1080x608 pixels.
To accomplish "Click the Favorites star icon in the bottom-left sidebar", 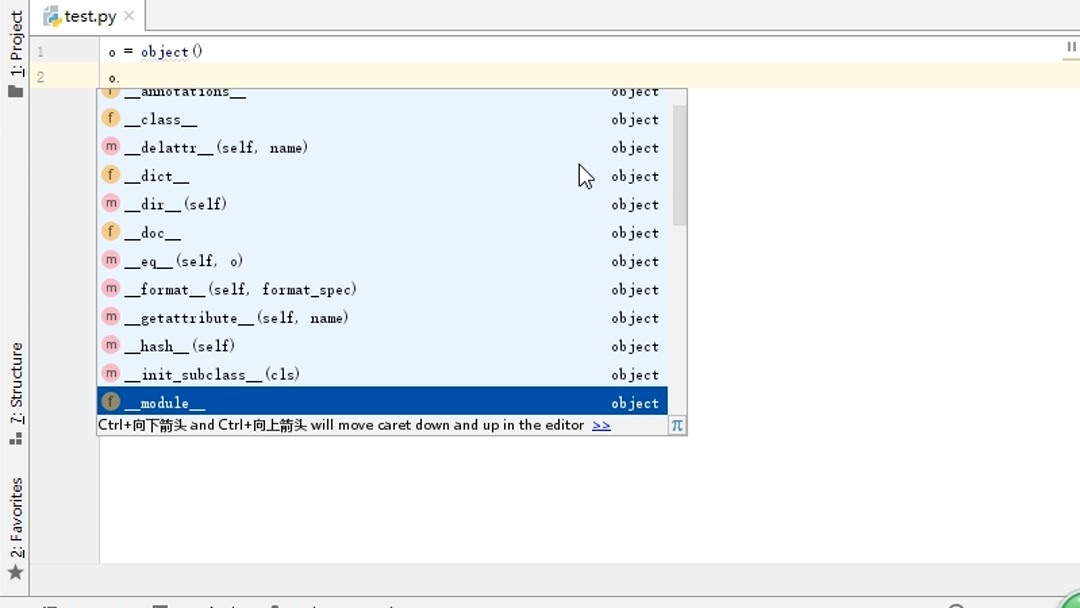I will pos(14,574).
